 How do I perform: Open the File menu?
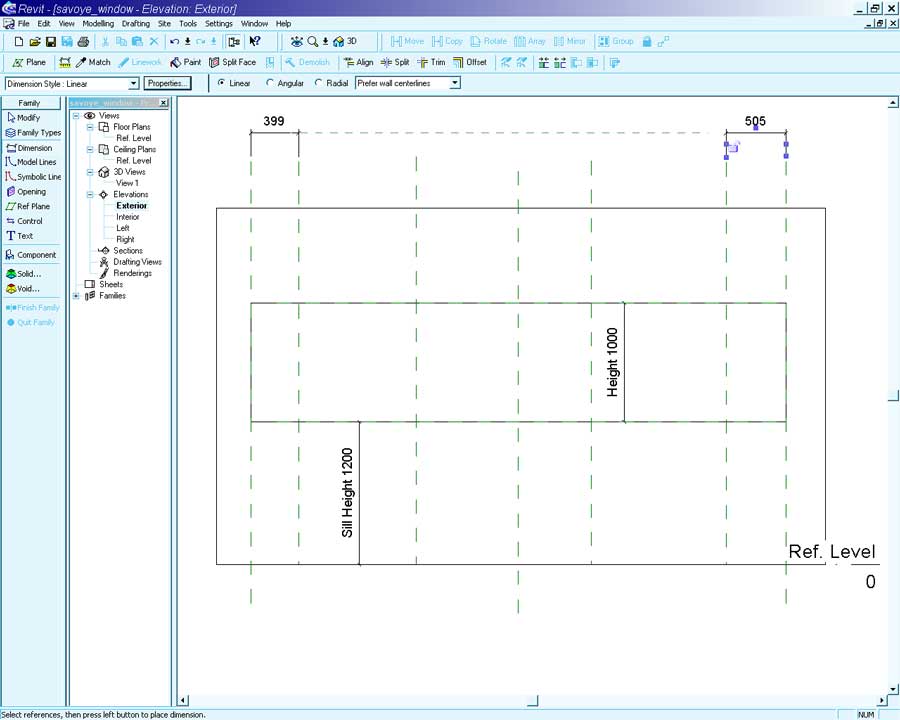(24, 24)
